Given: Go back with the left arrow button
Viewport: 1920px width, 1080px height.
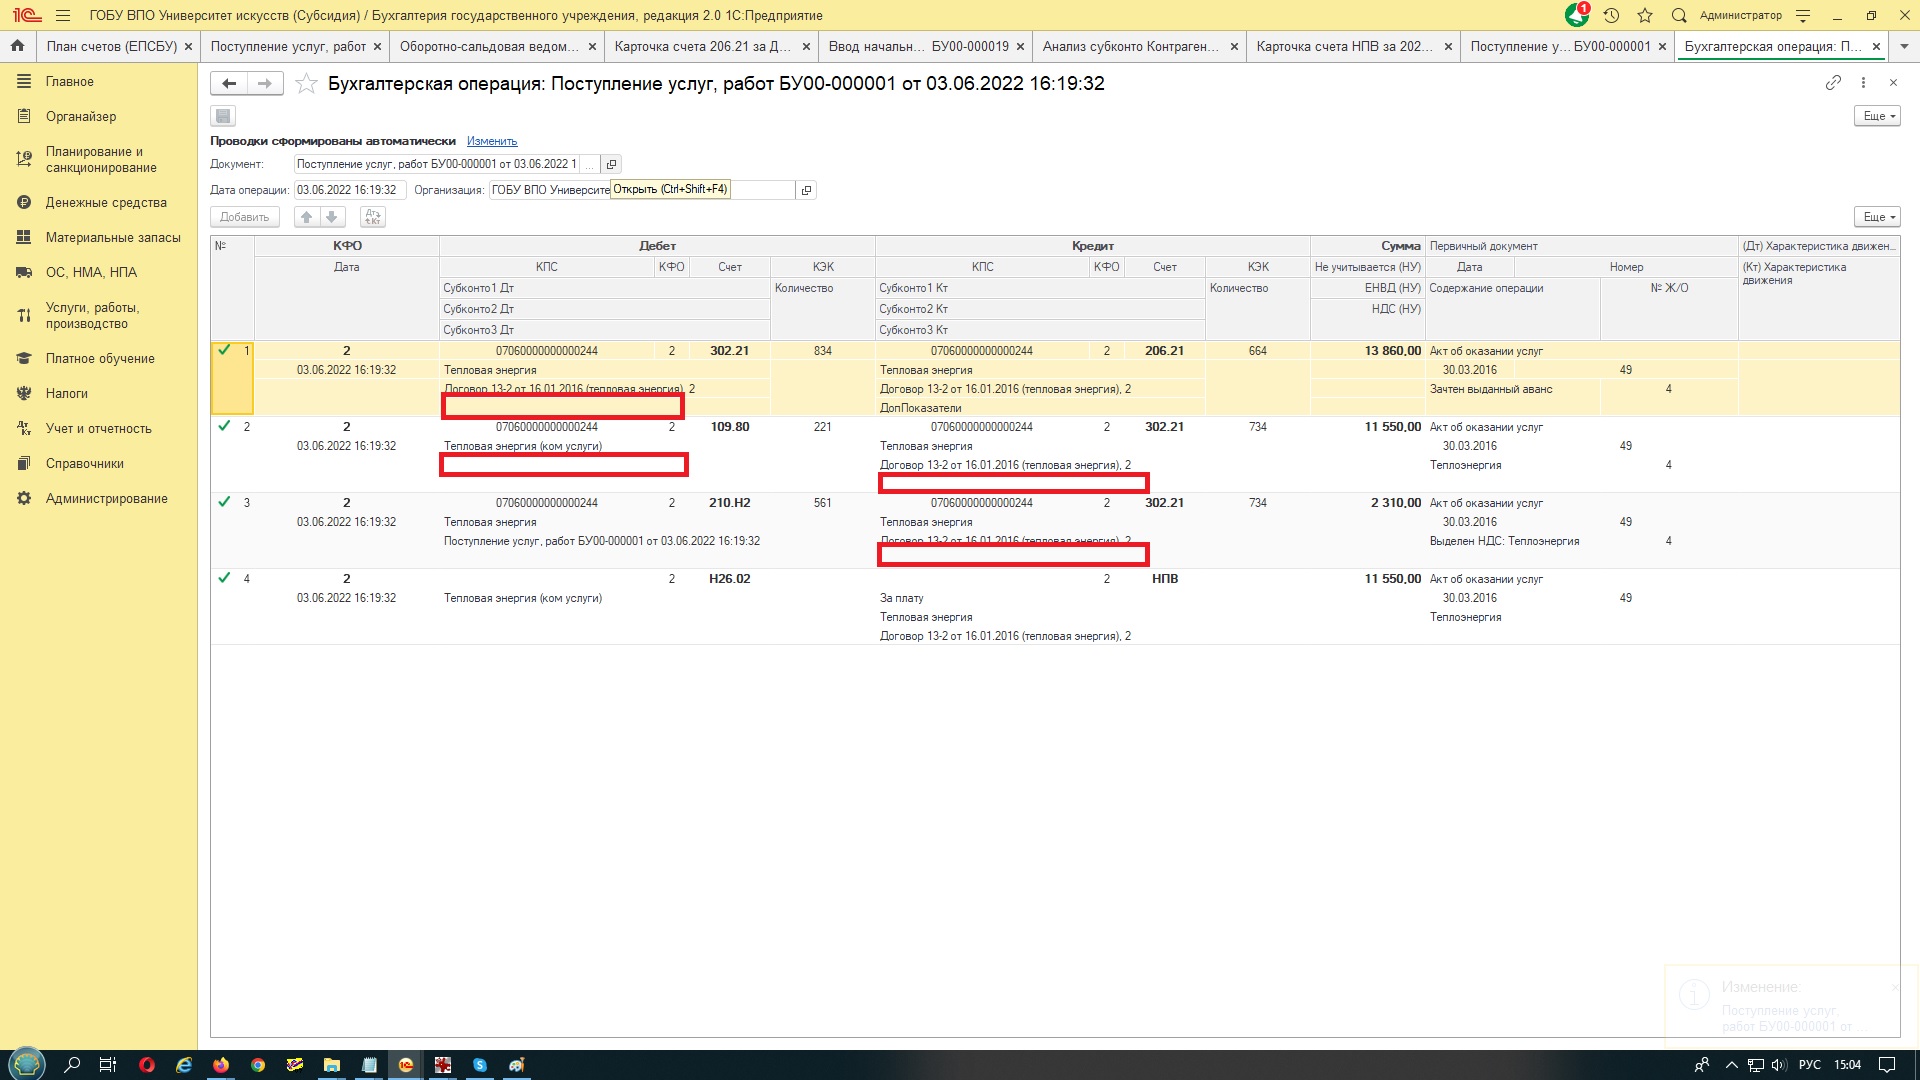Looking at the screenshot, I should point(229,84).
